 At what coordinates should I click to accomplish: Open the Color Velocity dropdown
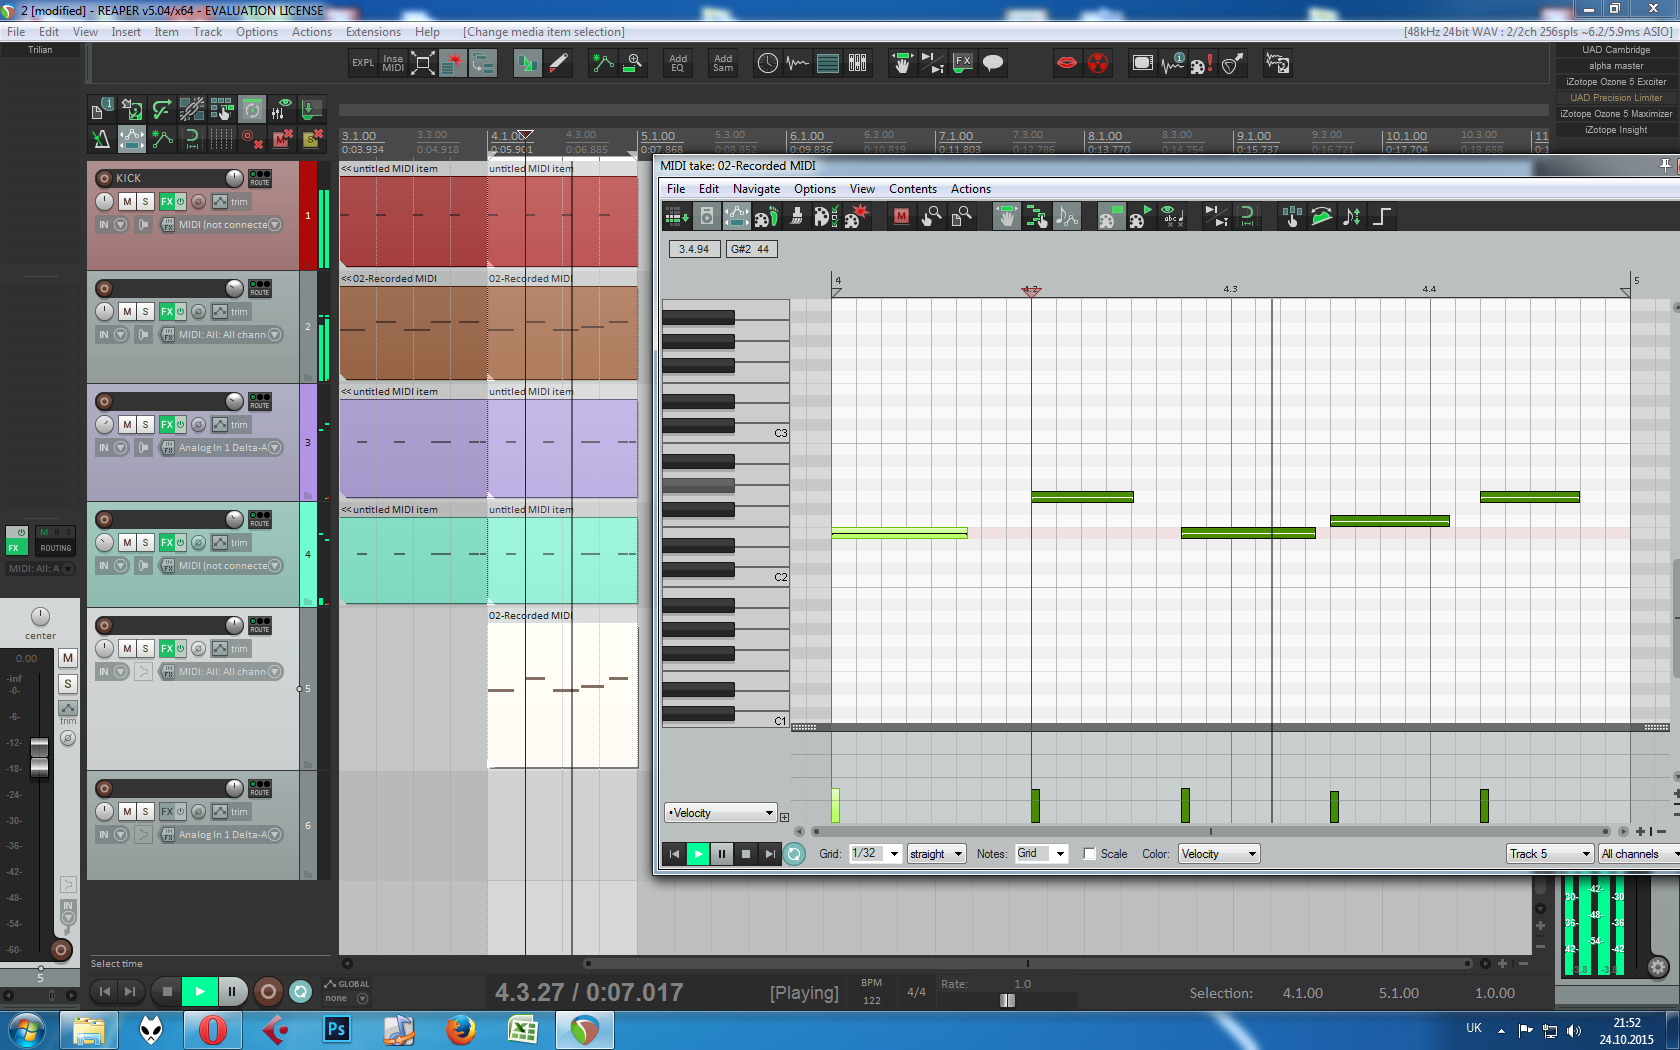coord(1219,854)
